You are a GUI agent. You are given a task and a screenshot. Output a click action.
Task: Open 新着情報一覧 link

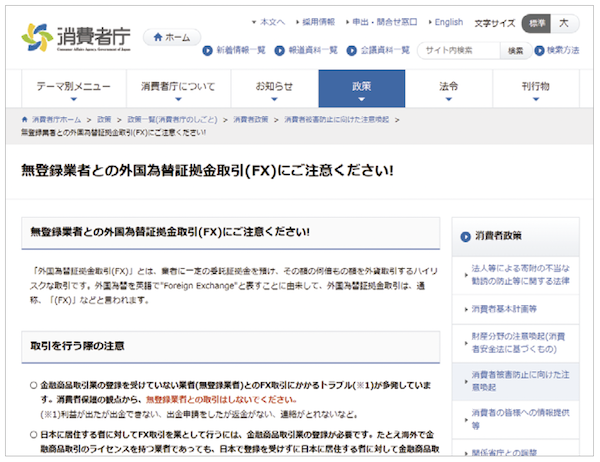[241, 50]
